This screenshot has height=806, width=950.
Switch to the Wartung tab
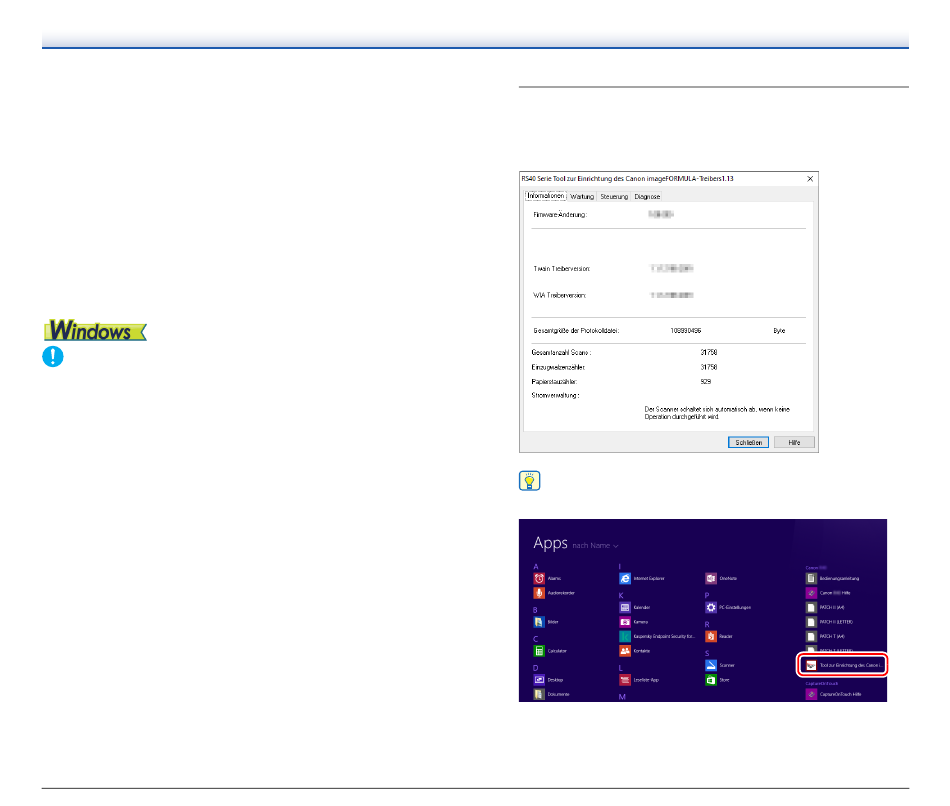point(582,196)
